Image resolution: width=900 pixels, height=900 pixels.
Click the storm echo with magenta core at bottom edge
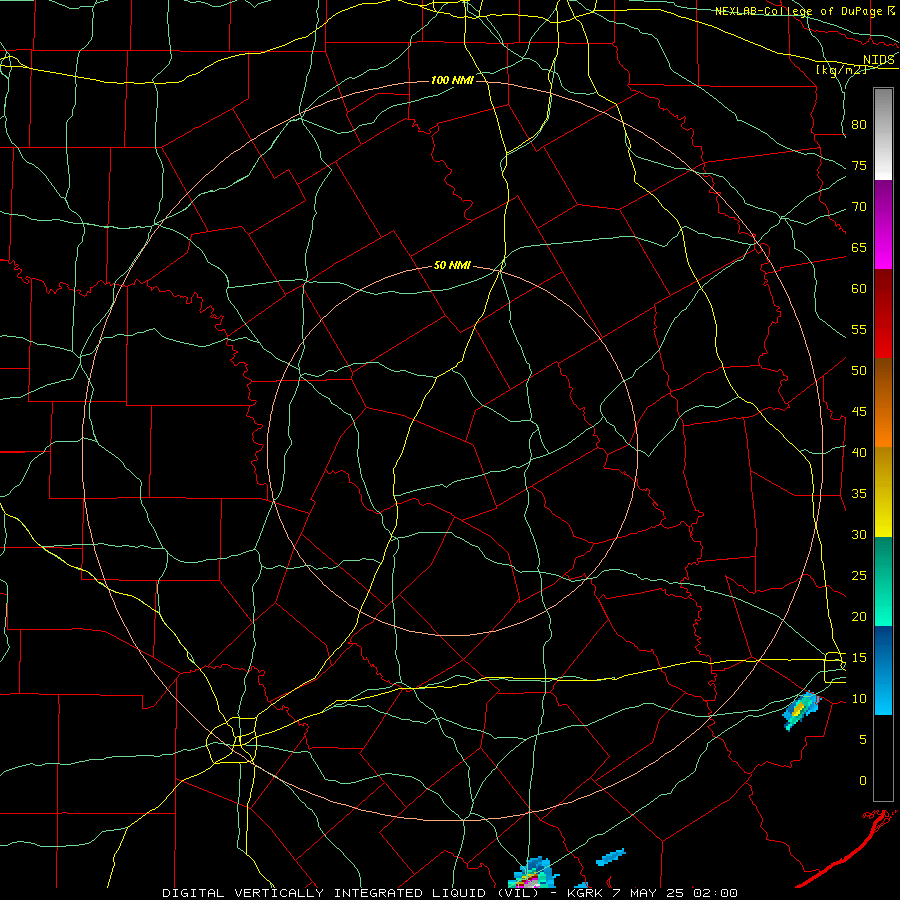click(x=533, y=874)
